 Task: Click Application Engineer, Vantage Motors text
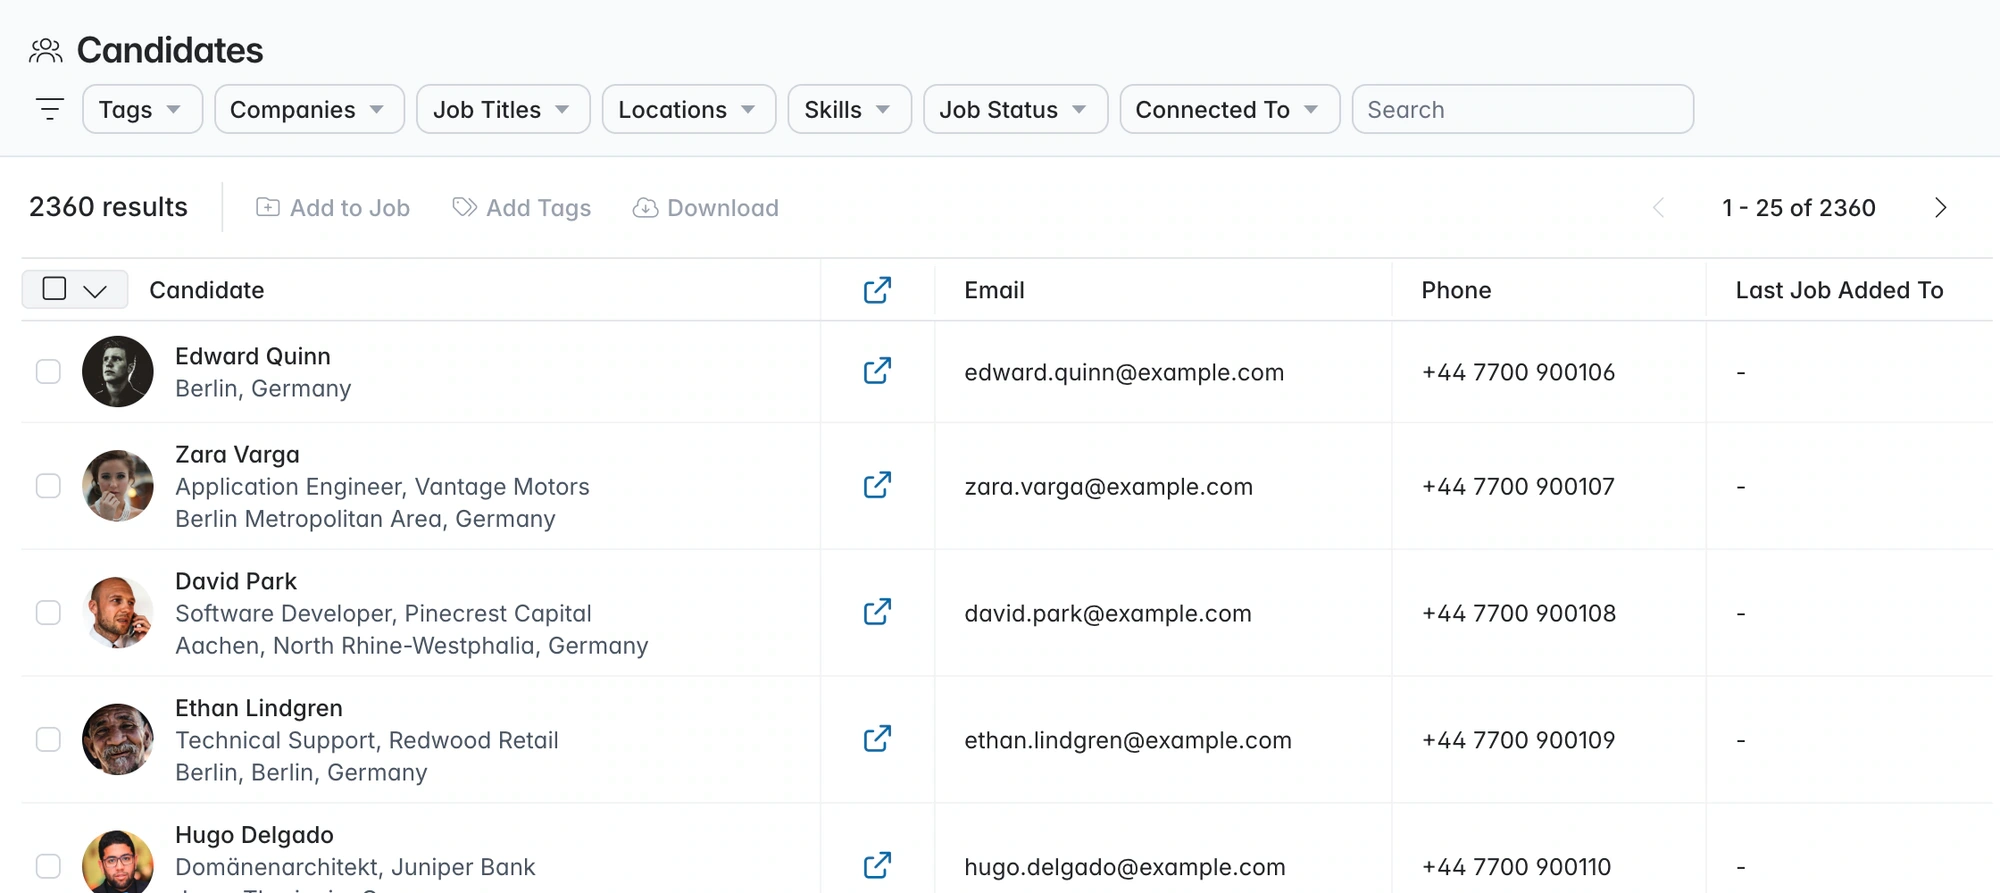[382, 487]
